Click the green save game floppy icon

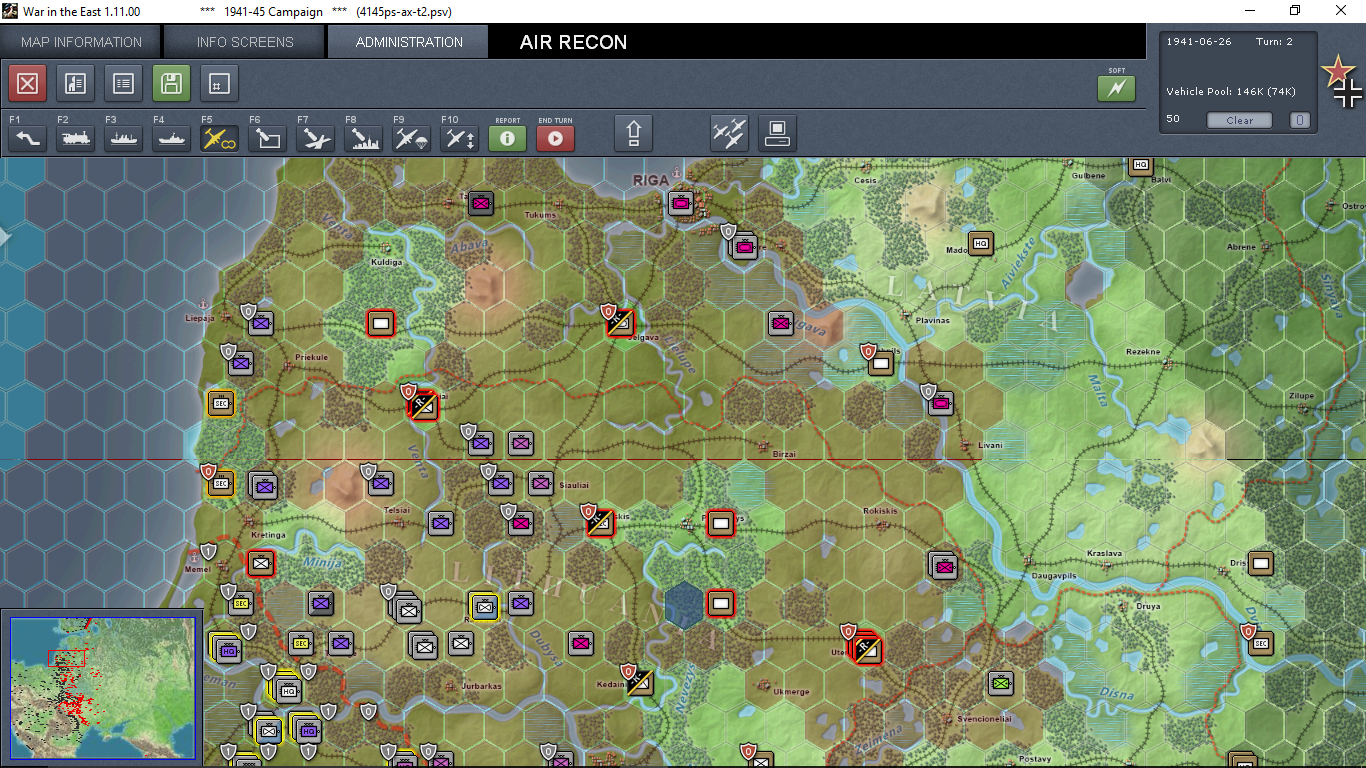(x=171, y=84)
